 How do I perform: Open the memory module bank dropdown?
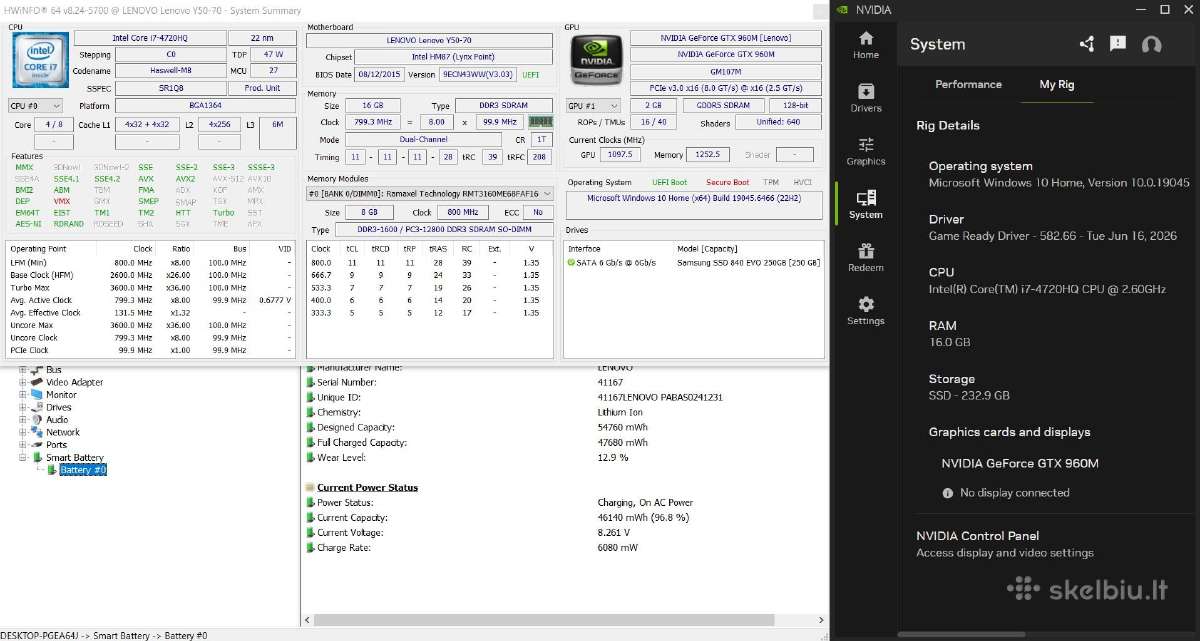click(x=429, y=194)
